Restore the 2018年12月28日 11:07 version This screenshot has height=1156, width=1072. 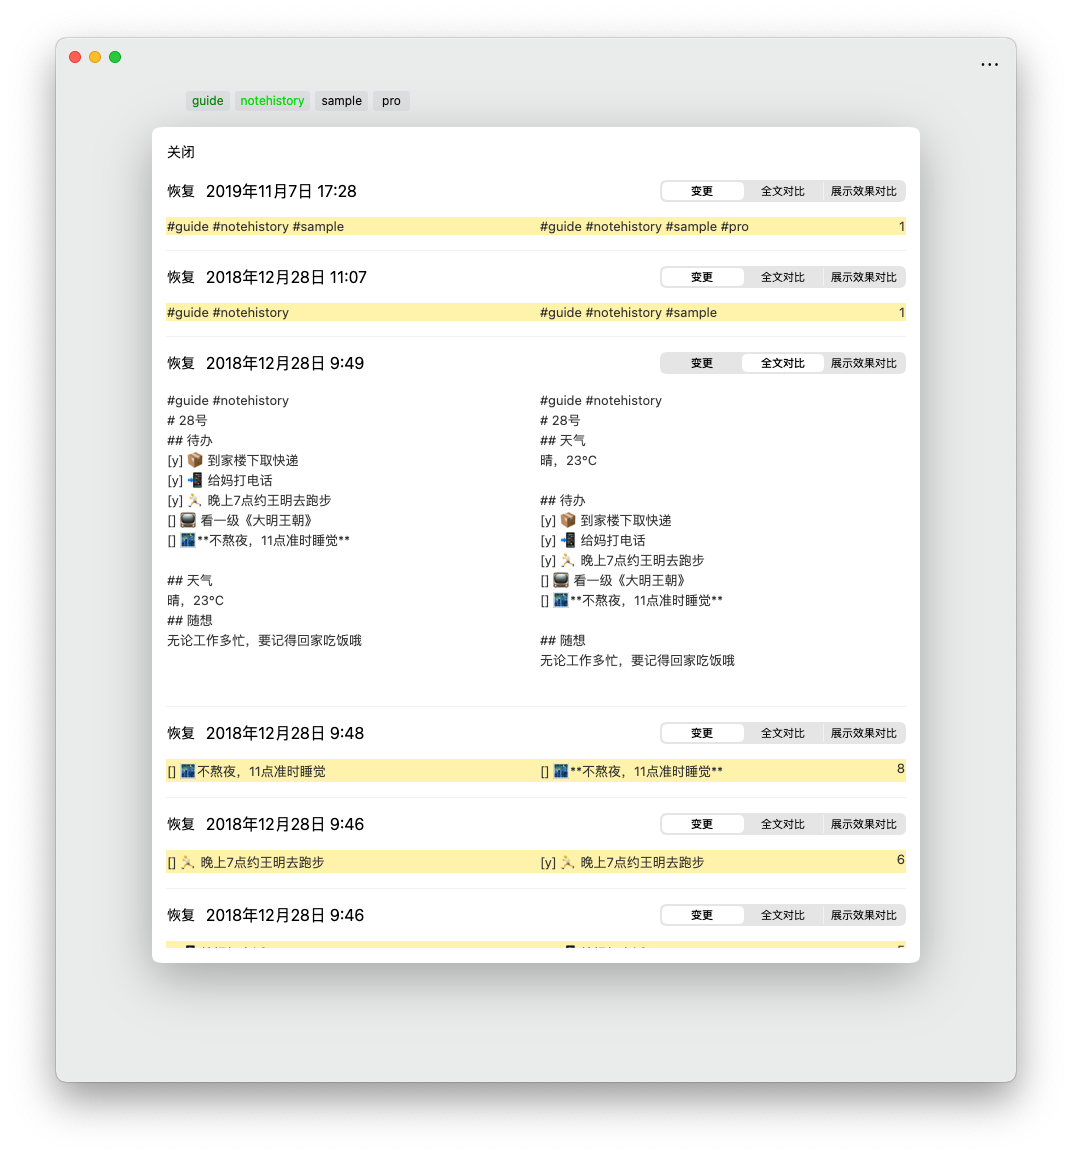pos(181,277)
